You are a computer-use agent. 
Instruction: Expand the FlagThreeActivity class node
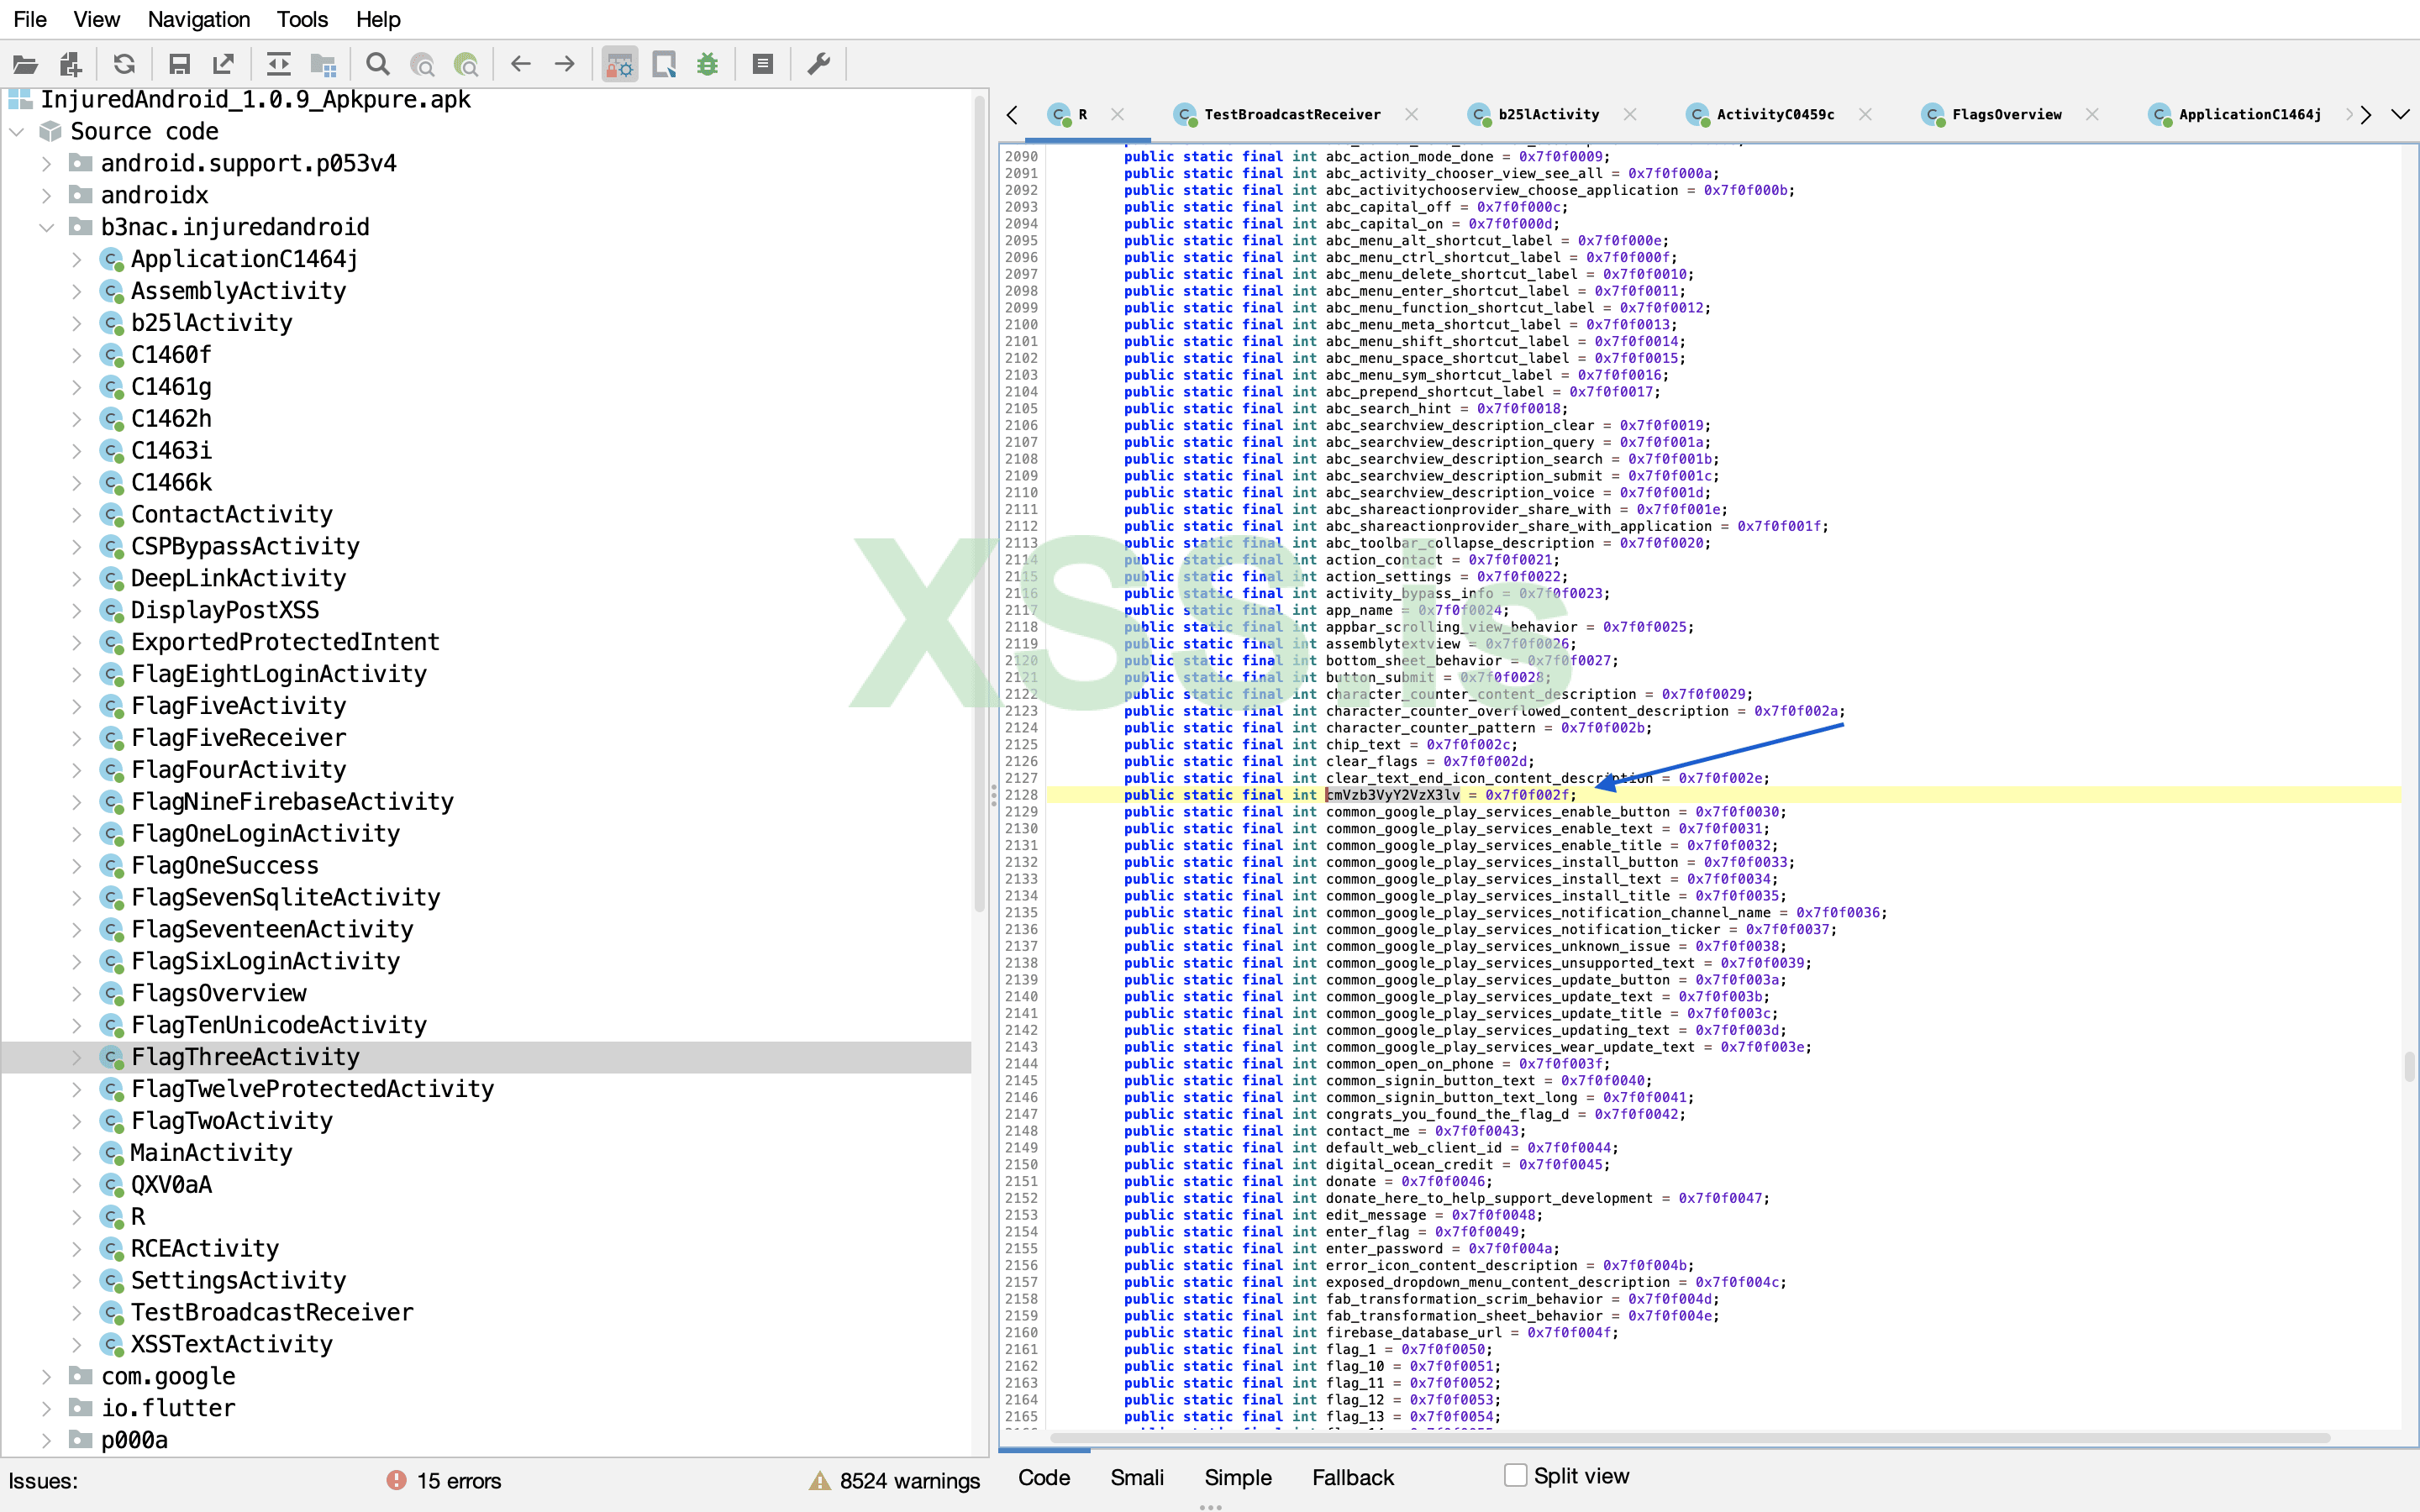point(76,1057)
